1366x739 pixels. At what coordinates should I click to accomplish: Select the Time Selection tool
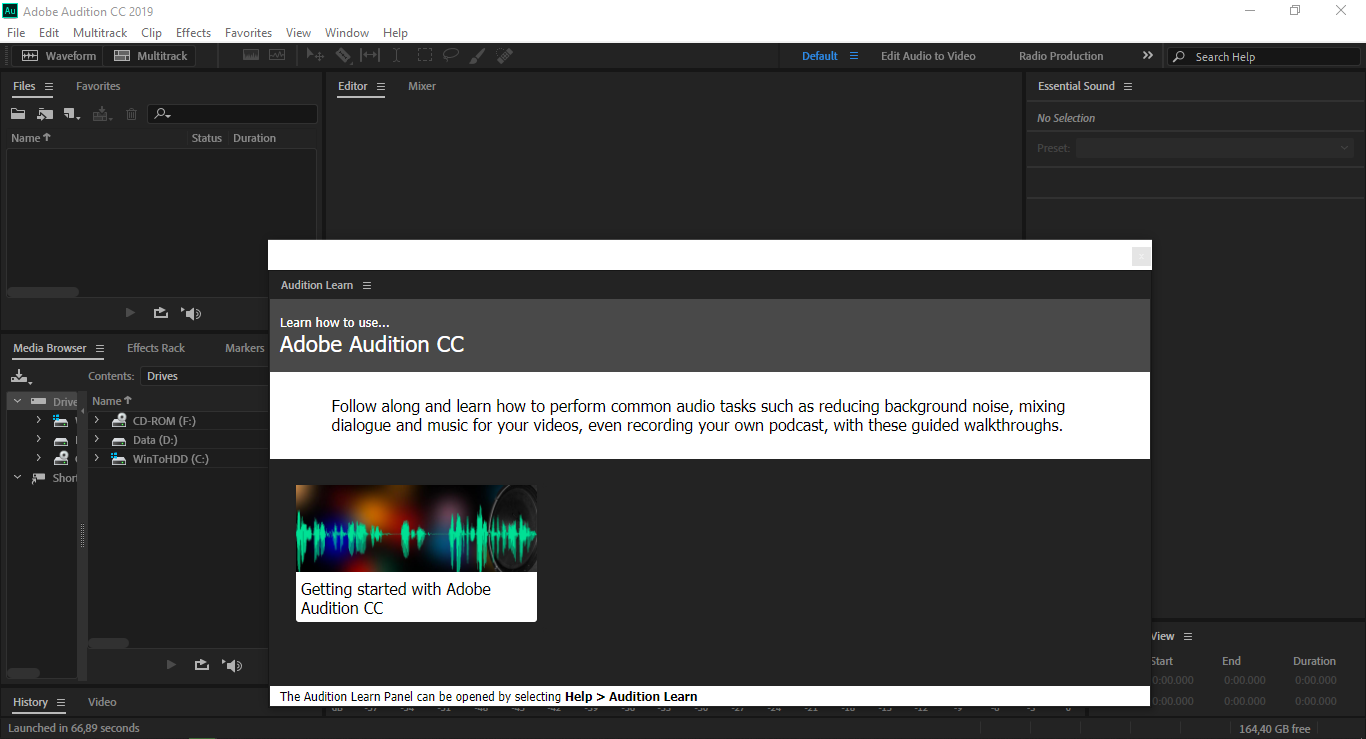click(x=396, y=55)
